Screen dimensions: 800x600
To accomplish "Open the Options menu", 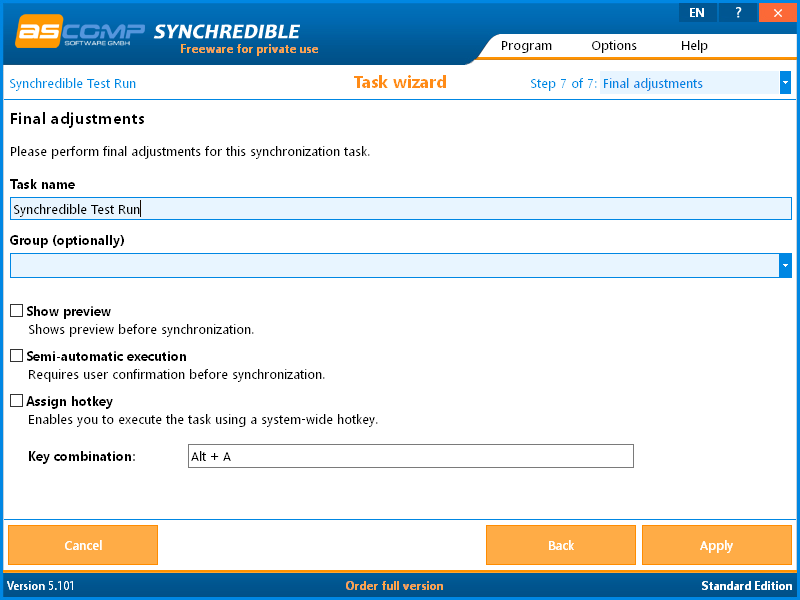I will pyautogui.click(x=614, y=45).
